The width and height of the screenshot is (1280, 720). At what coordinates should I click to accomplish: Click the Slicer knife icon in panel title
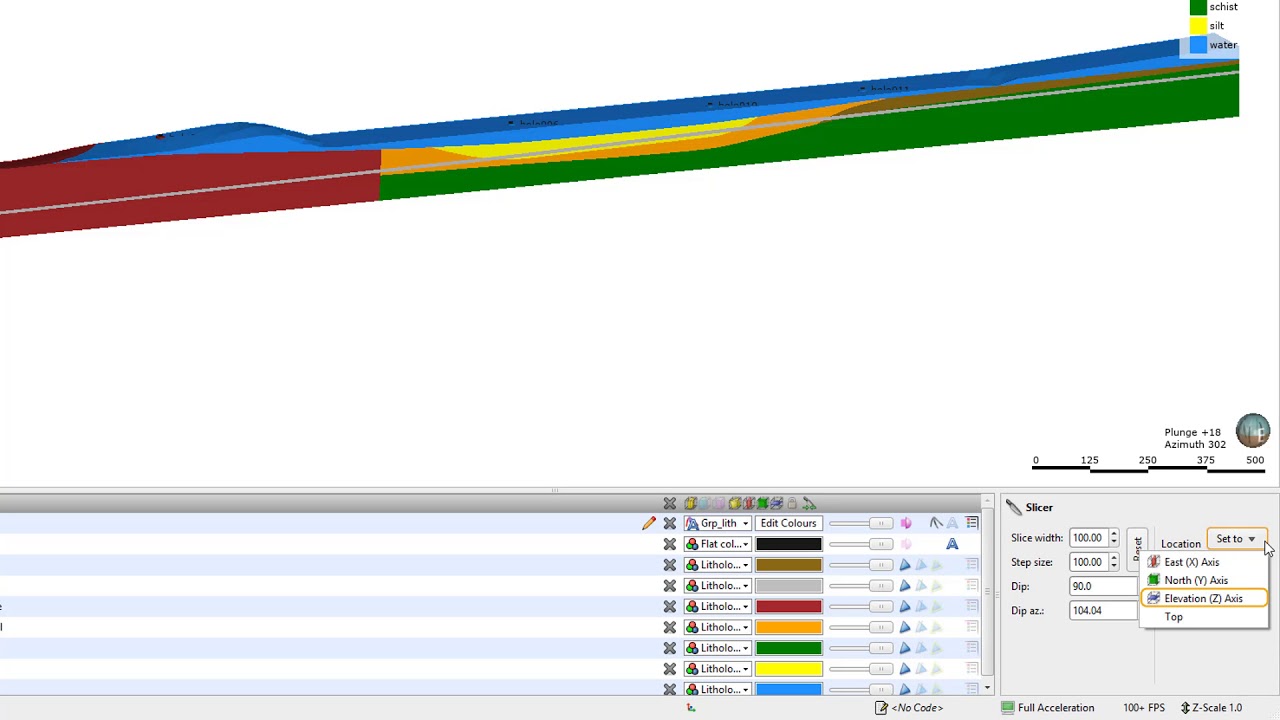[x=1014, y=508]
